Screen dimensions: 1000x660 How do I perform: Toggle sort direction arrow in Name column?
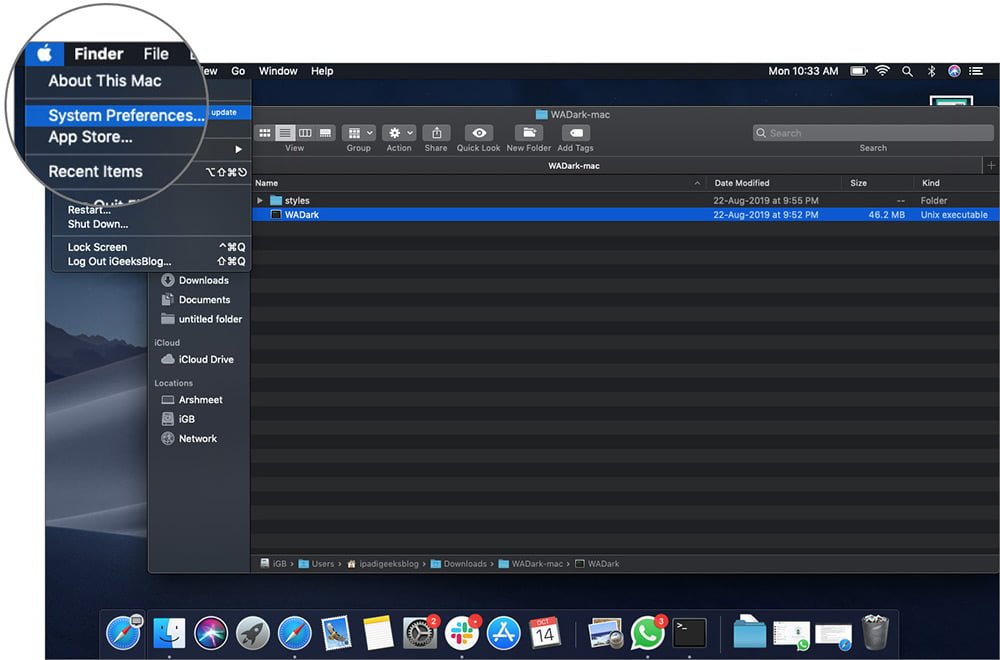coord(697,183)
